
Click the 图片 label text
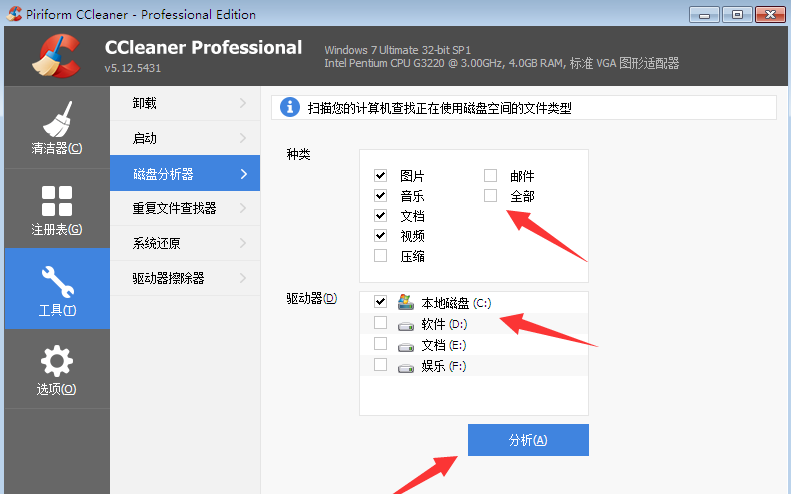[x=412, y=176]
